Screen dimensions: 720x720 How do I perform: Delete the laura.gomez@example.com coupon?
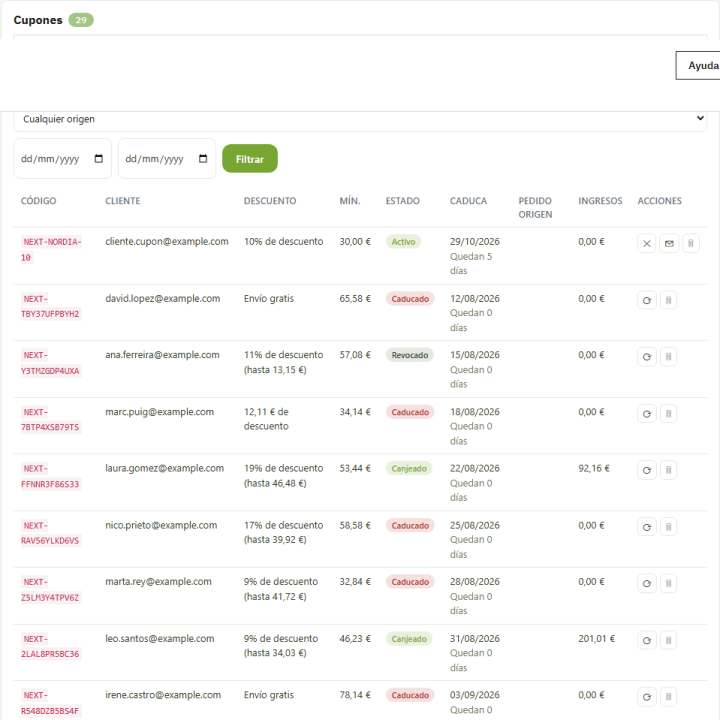[669, 470]
